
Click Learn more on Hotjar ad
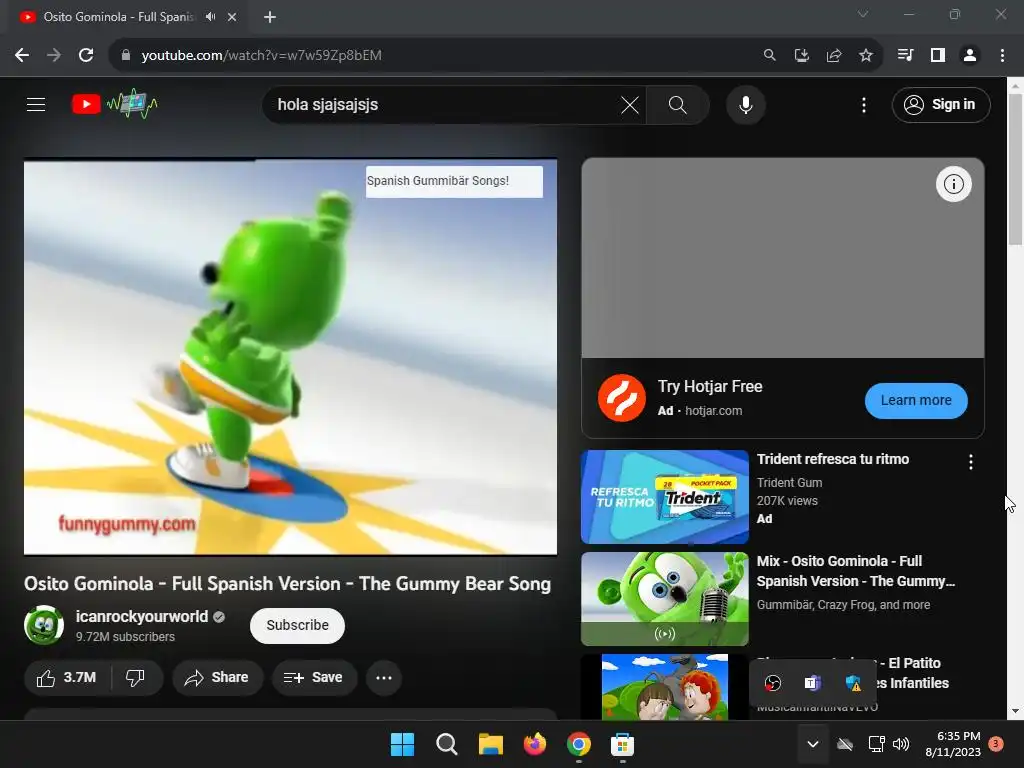click(916, 400)
